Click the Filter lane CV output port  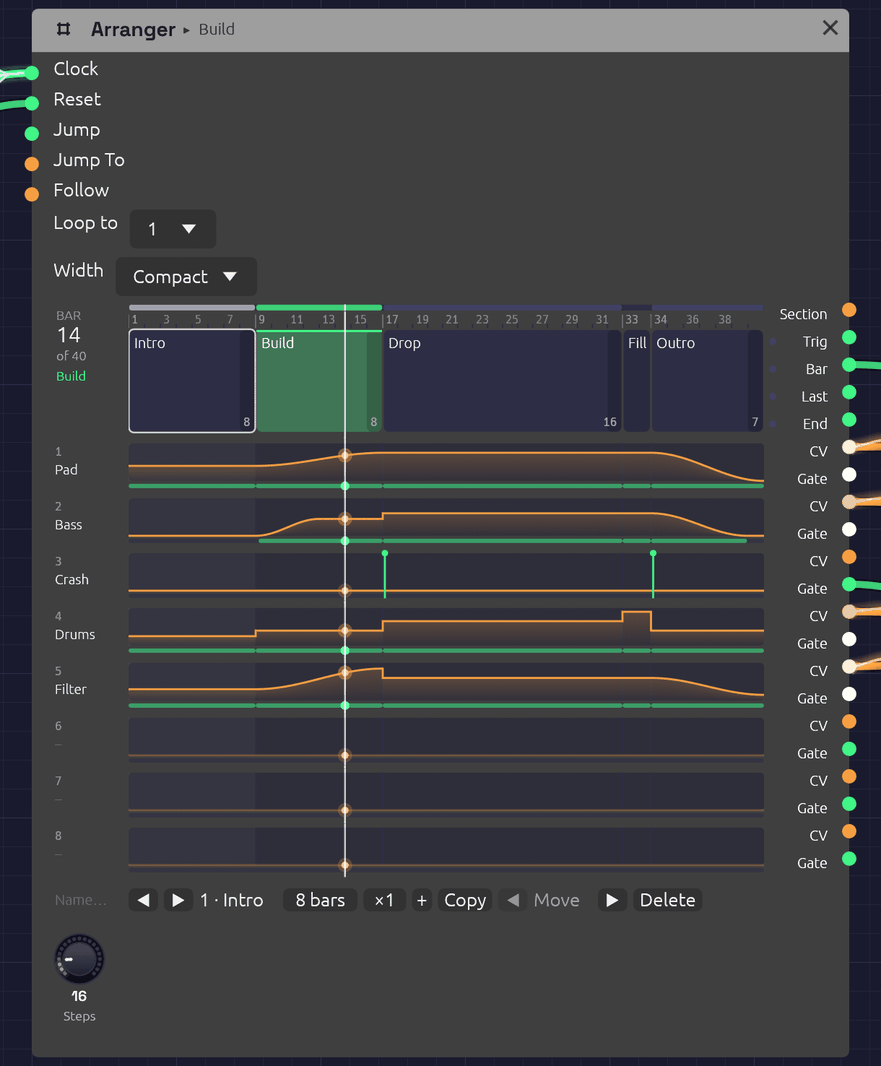[849, 666]
